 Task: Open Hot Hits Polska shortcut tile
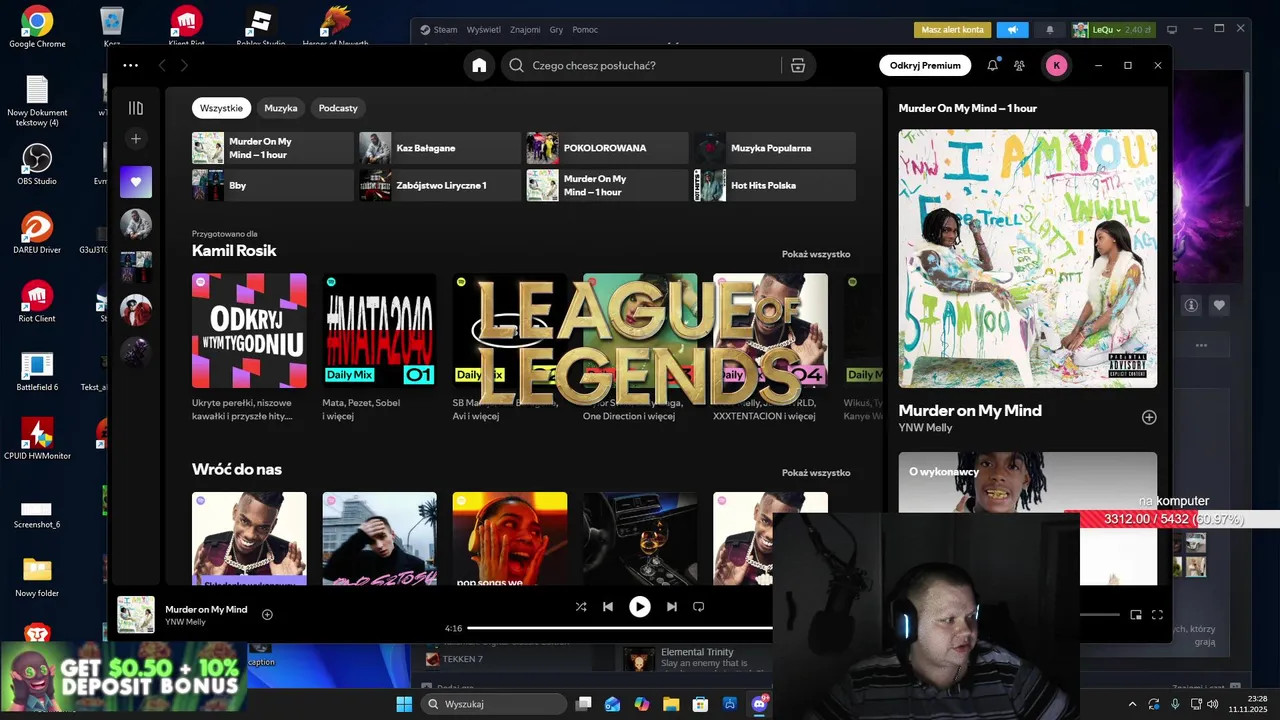pyautogui.click(x=775, y=185)
